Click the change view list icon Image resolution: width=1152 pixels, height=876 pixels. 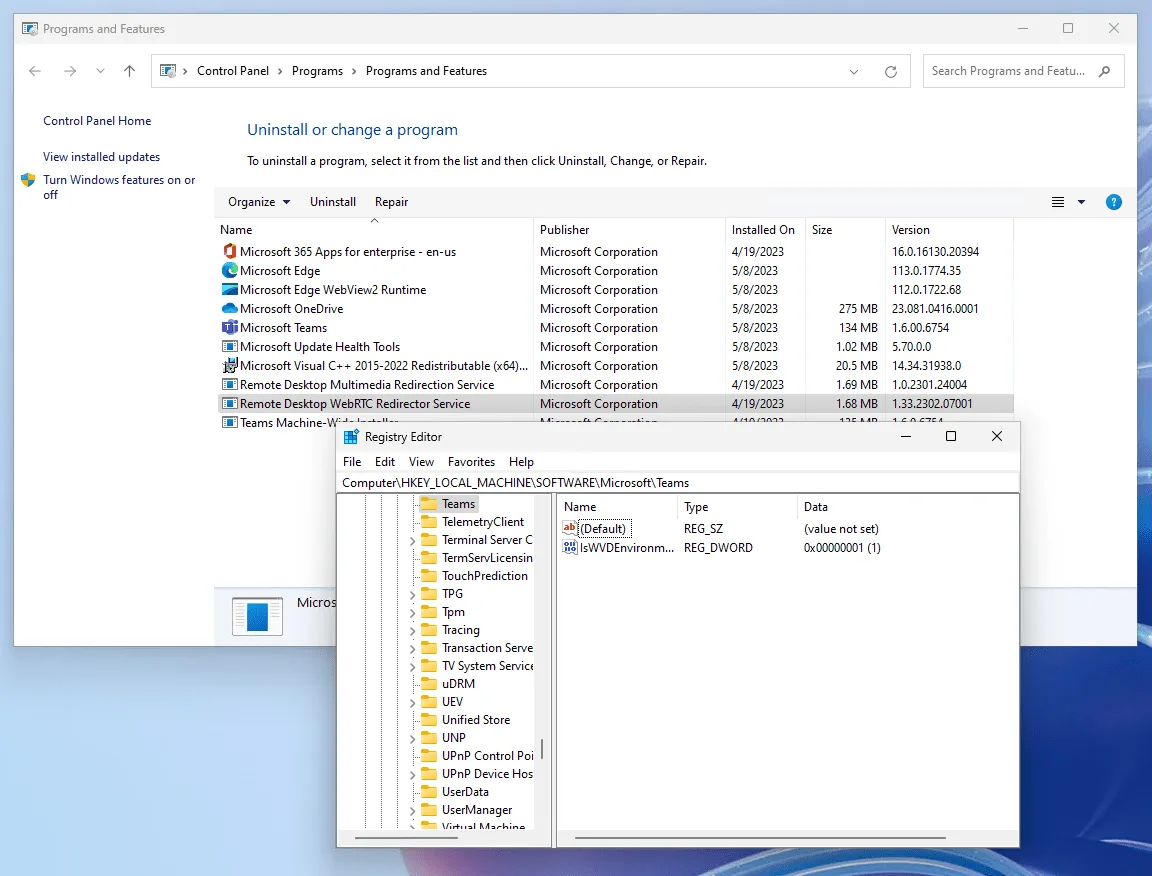[x=1058, y=202]
